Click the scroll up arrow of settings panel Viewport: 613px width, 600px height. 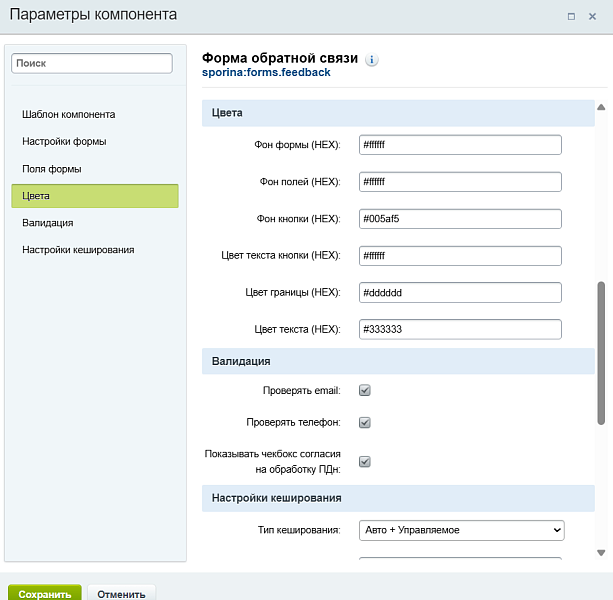[x=601, y=108]
